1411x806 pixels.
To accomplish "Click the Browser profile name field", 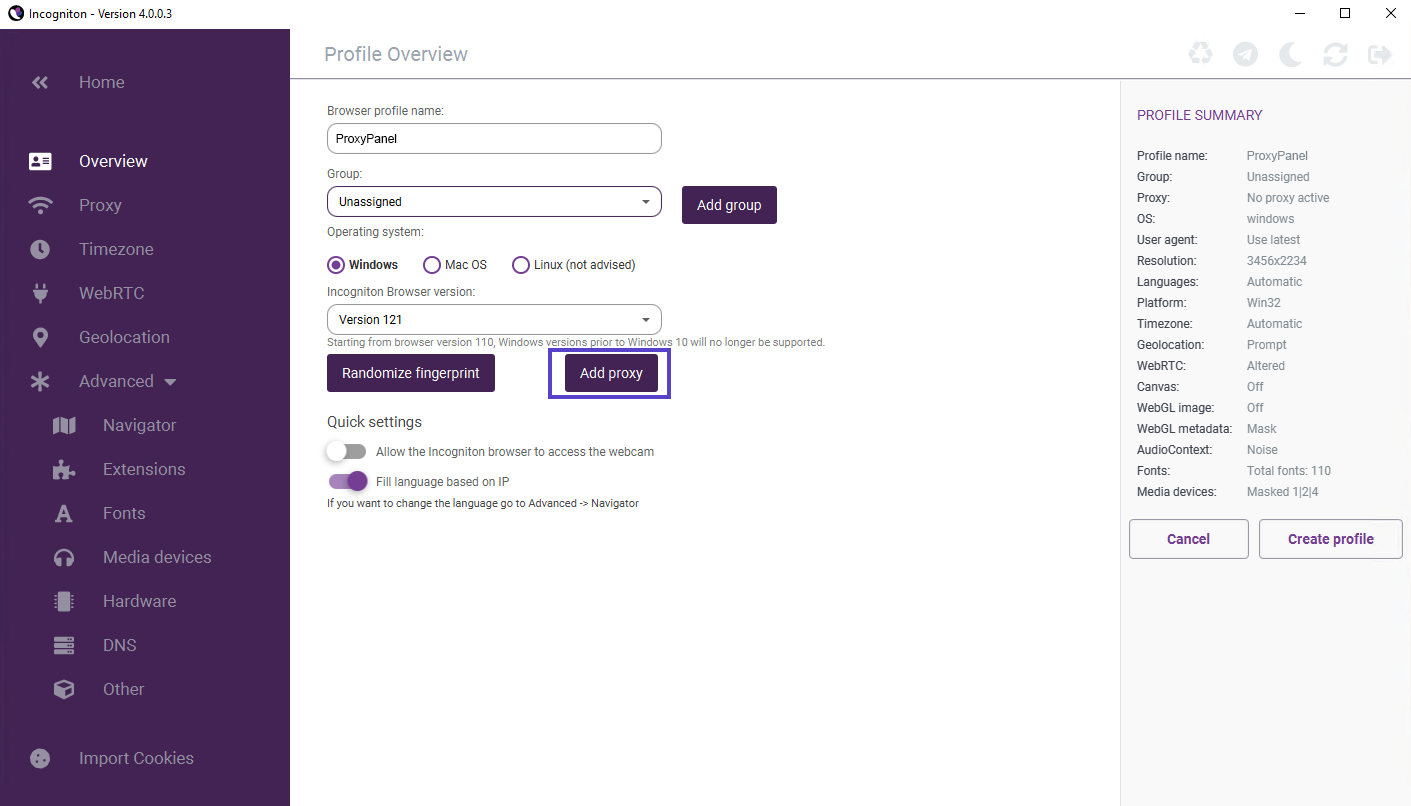I will point(494,139).
